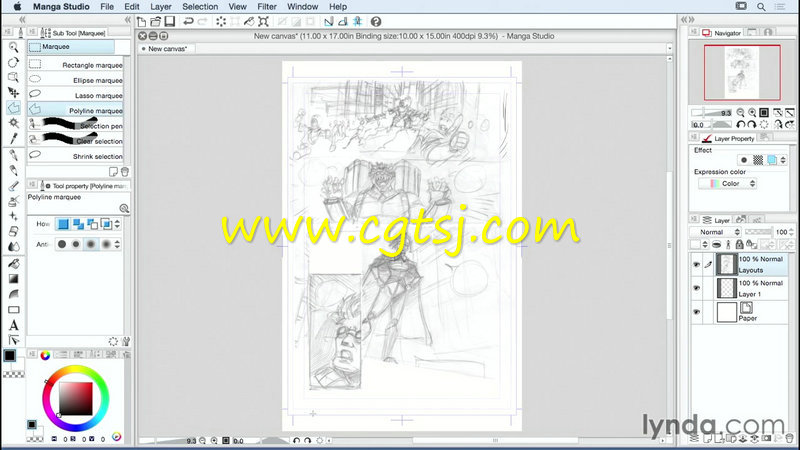Screen dimensions: 800x450
Task: Open the File menu
Action: pos(107,7)
